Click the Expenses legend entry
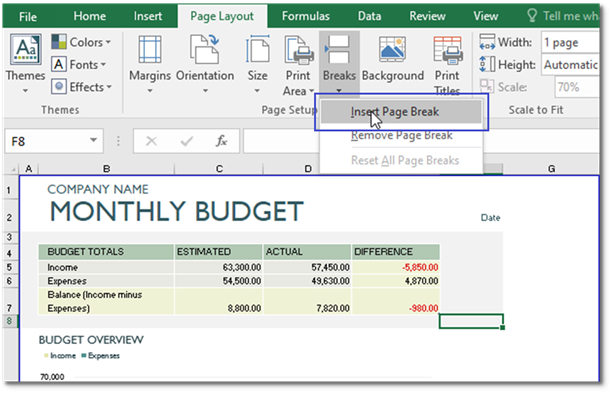612x393 pixels. [x=100, y=356]
